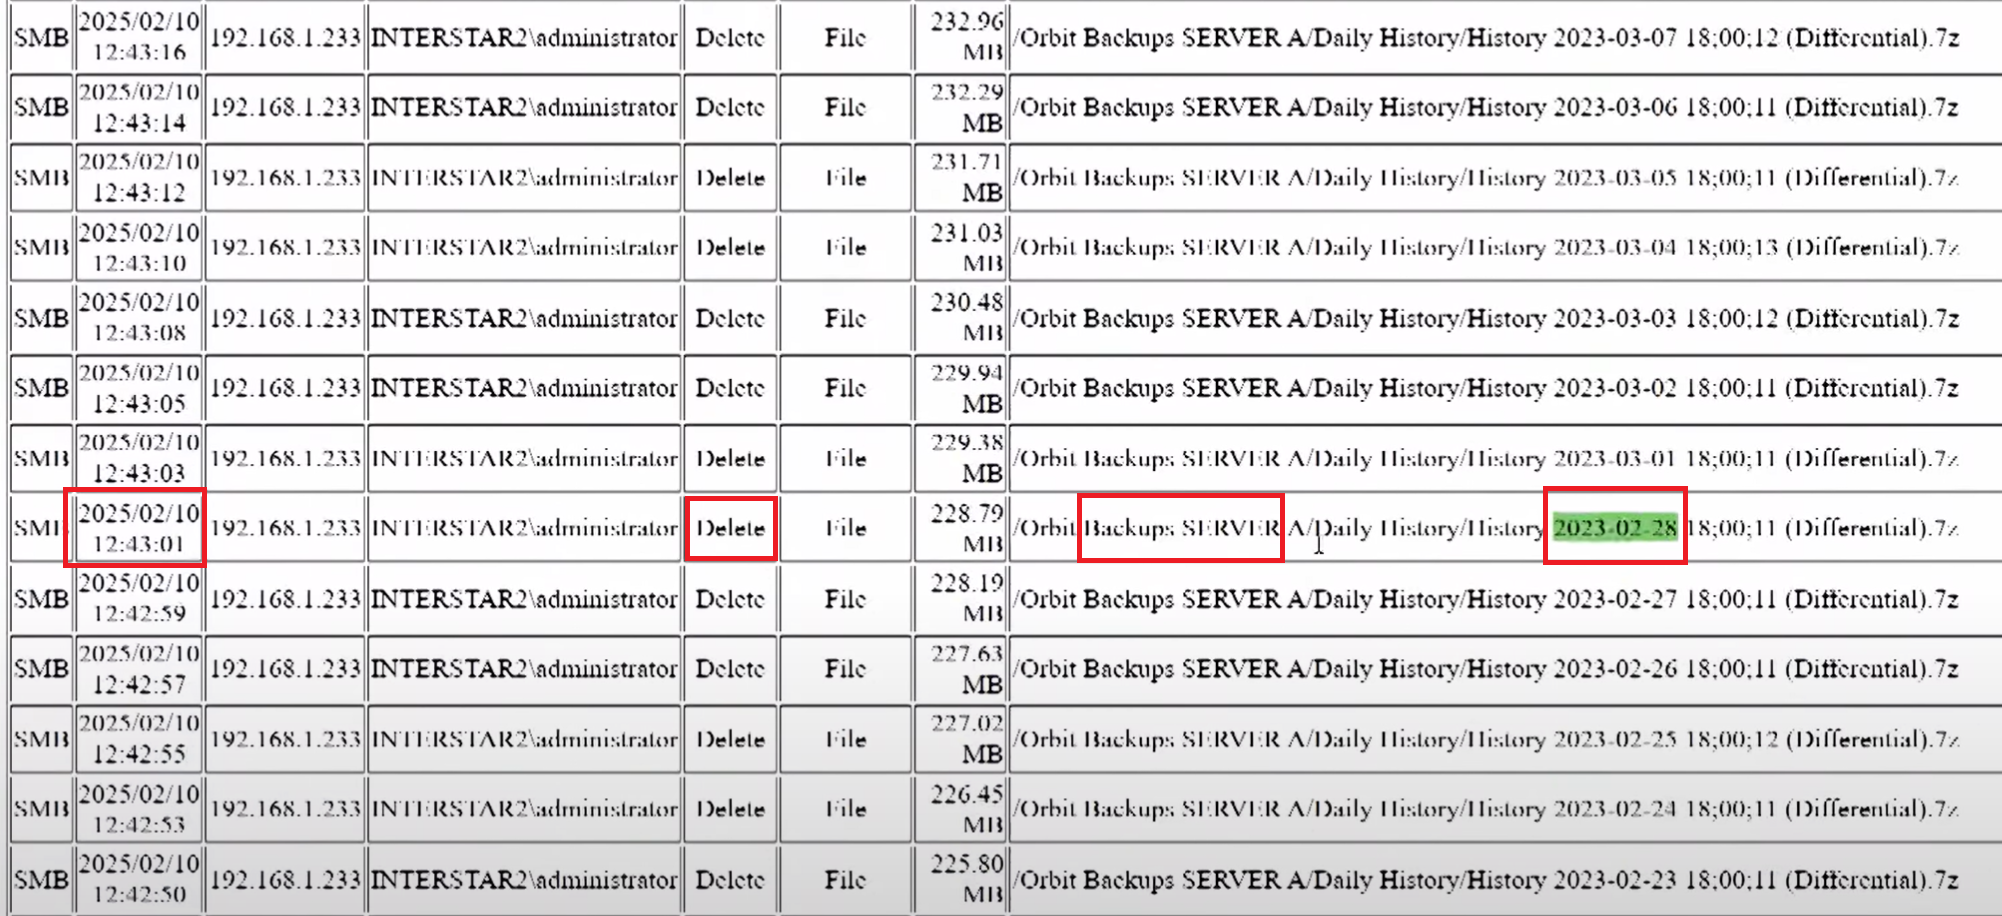2002x916 pixels.
Task: Click the 12:42:50 timestamp cell
Action: point(139,879)
